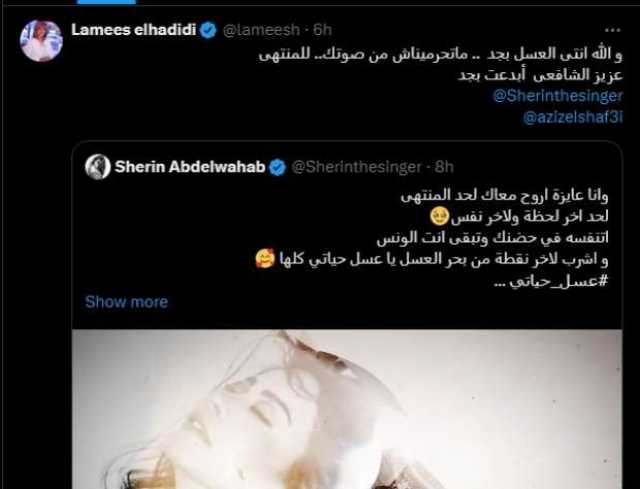
Task: Open the @lameesh handle
Action: click(x=262, y=30)
